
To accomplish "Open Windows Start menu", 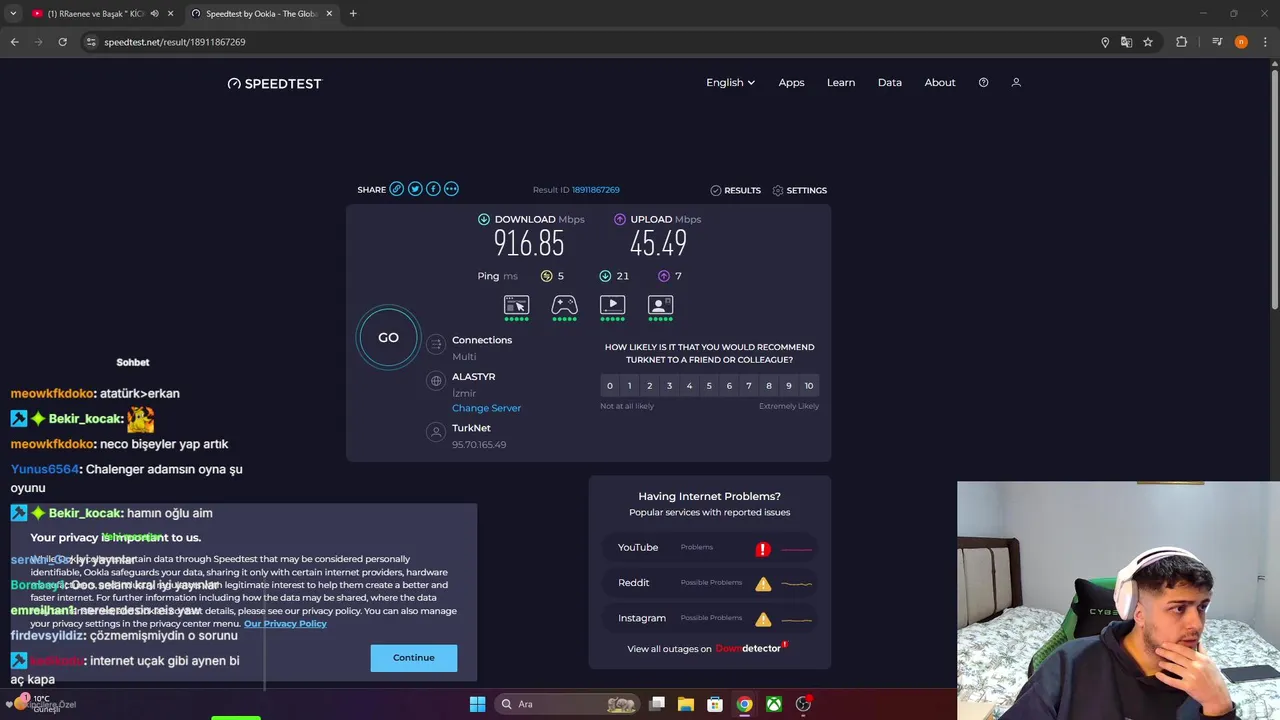I will click(x=477, y=704).
